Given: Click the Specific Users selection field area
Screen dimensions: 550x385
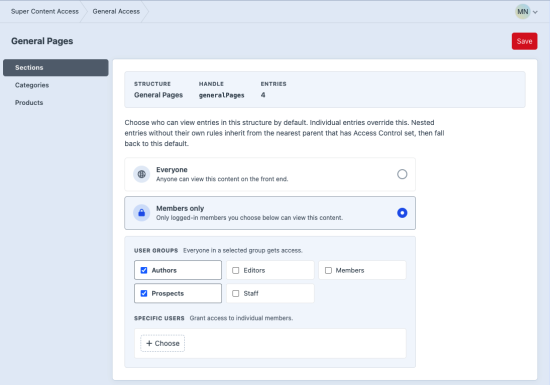Looking at the screenshot, I should [x=270, y=343].
